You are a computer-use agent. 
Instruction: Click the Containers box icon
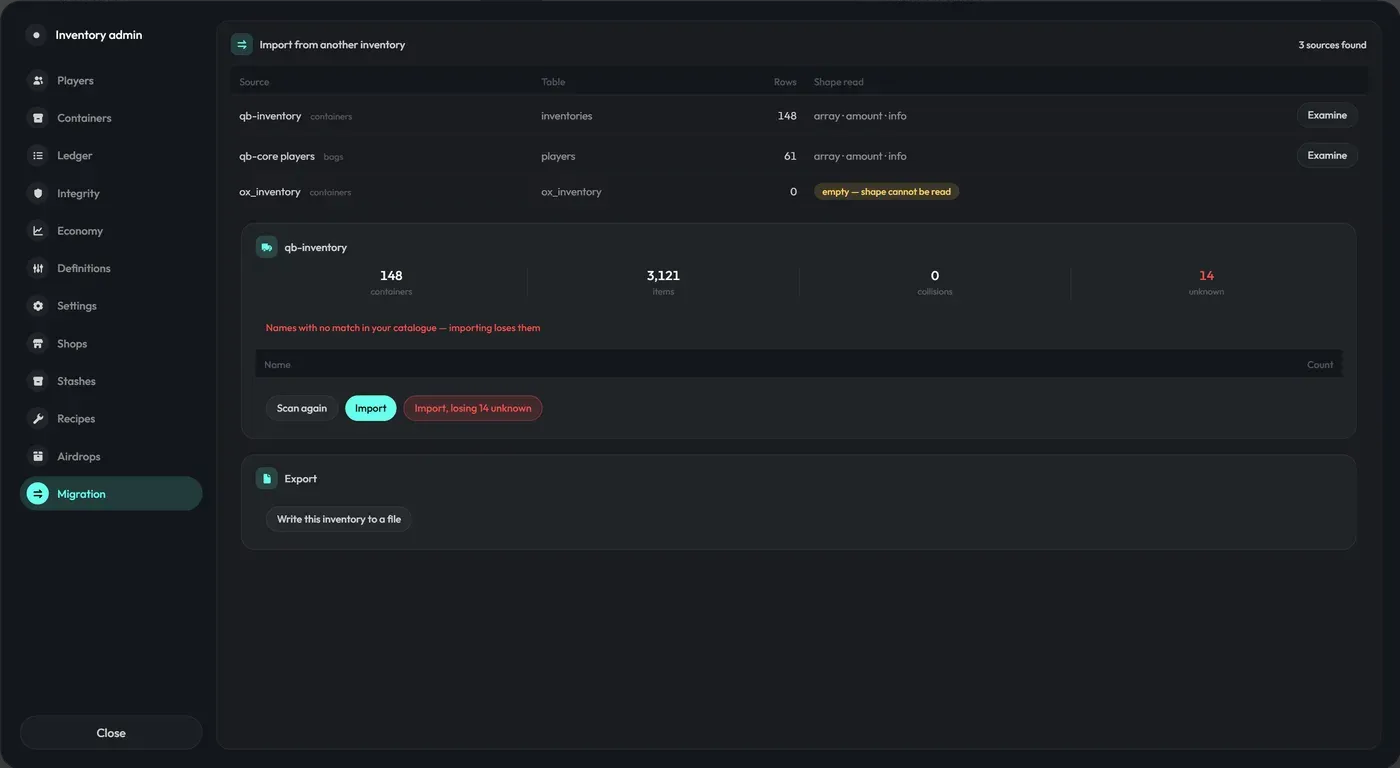38,118
